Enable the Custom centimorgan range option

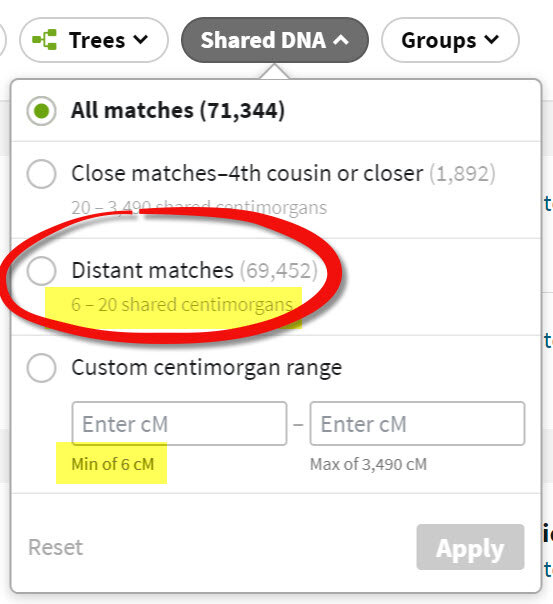point(41,367)
